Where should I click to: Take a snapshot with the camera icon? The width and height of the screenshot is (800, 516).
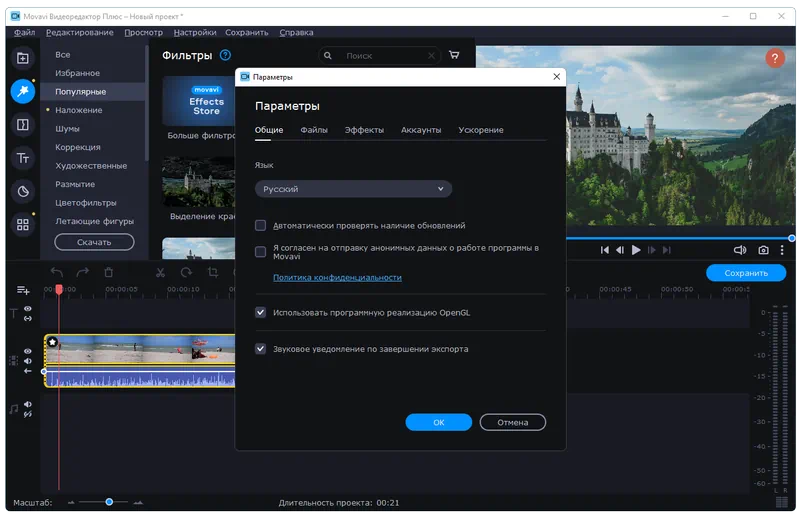[x=763, y=250]
